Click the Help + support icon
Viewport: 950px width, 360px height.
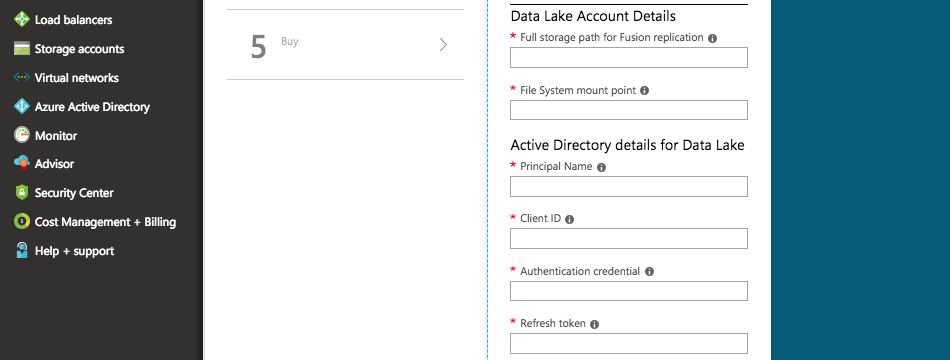22,251
